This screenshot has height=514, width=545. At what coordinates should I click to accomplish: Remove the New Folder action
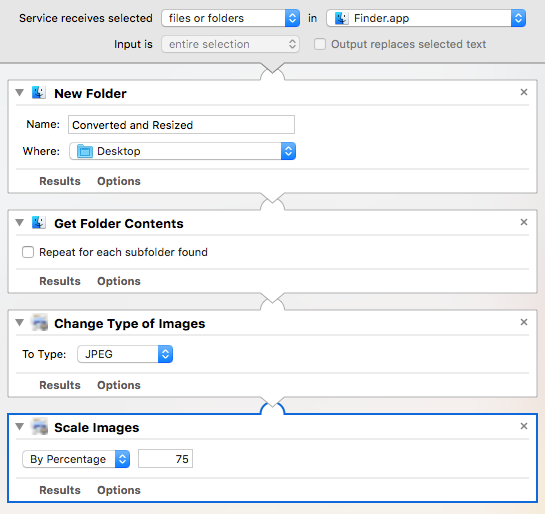pos(524,92)
